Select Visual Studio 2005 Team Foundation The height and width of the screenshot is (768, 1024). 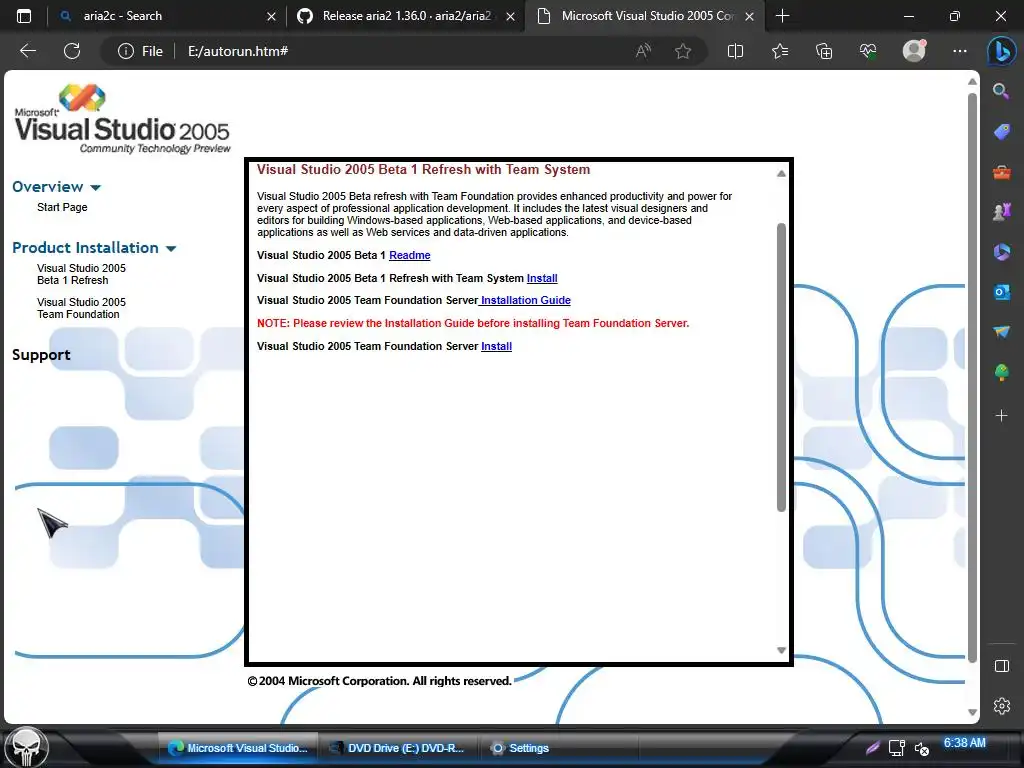(x=81, y=308)
